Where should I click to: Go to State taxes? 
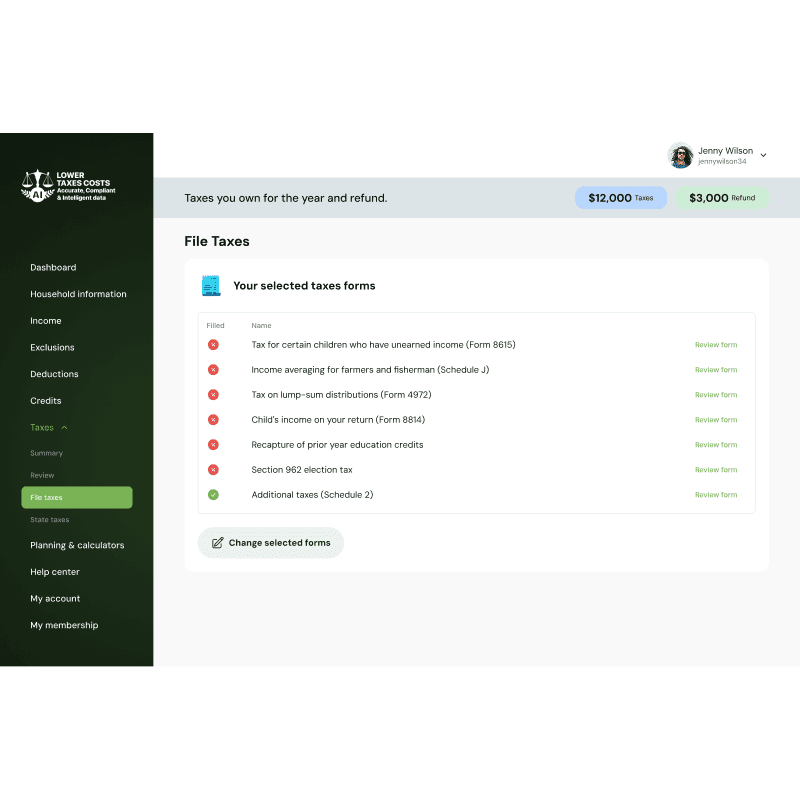click(49, 519)
